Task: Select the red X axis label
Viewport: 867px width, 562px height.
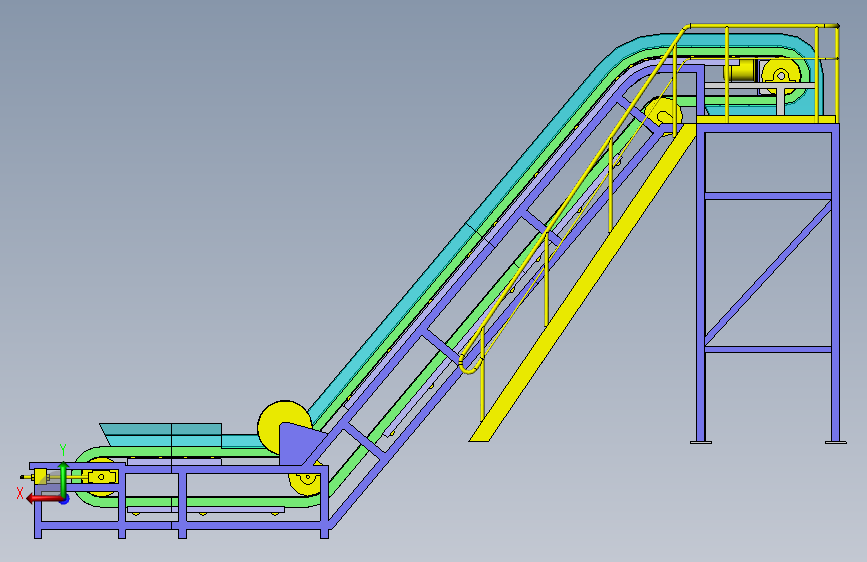Action: coord(20,493)
